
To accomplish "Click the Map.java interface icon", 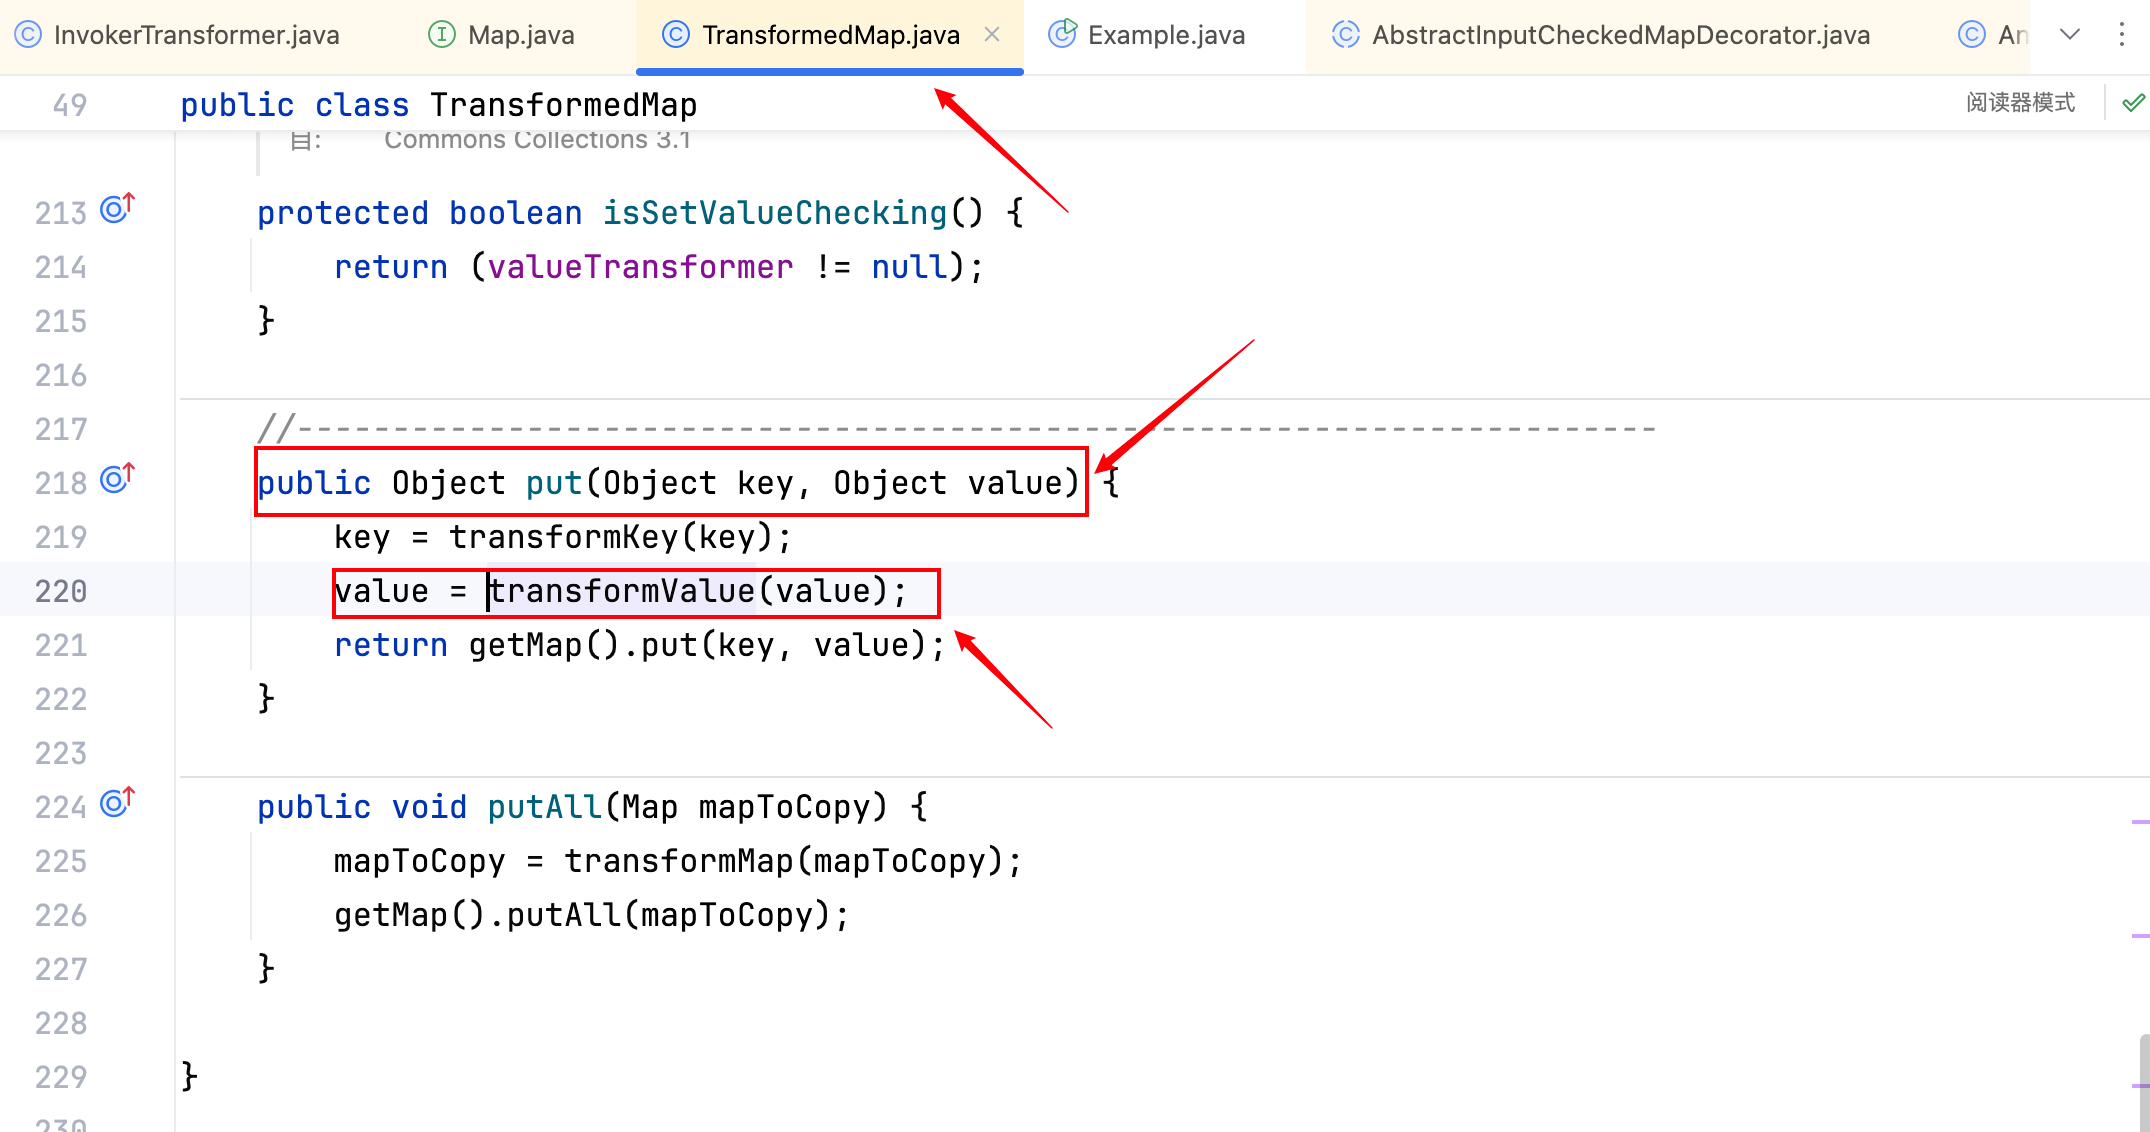I will 441,35.
